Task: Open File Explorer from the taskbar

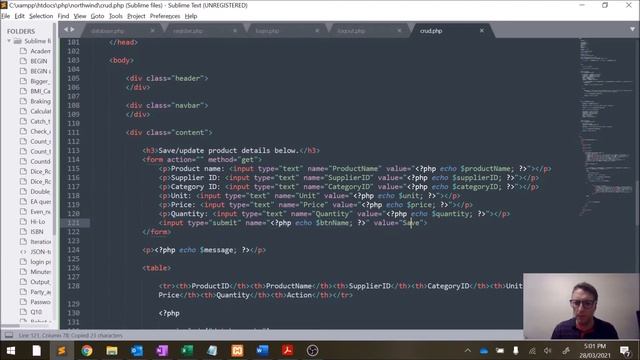Action: click(x=111, y=351)
